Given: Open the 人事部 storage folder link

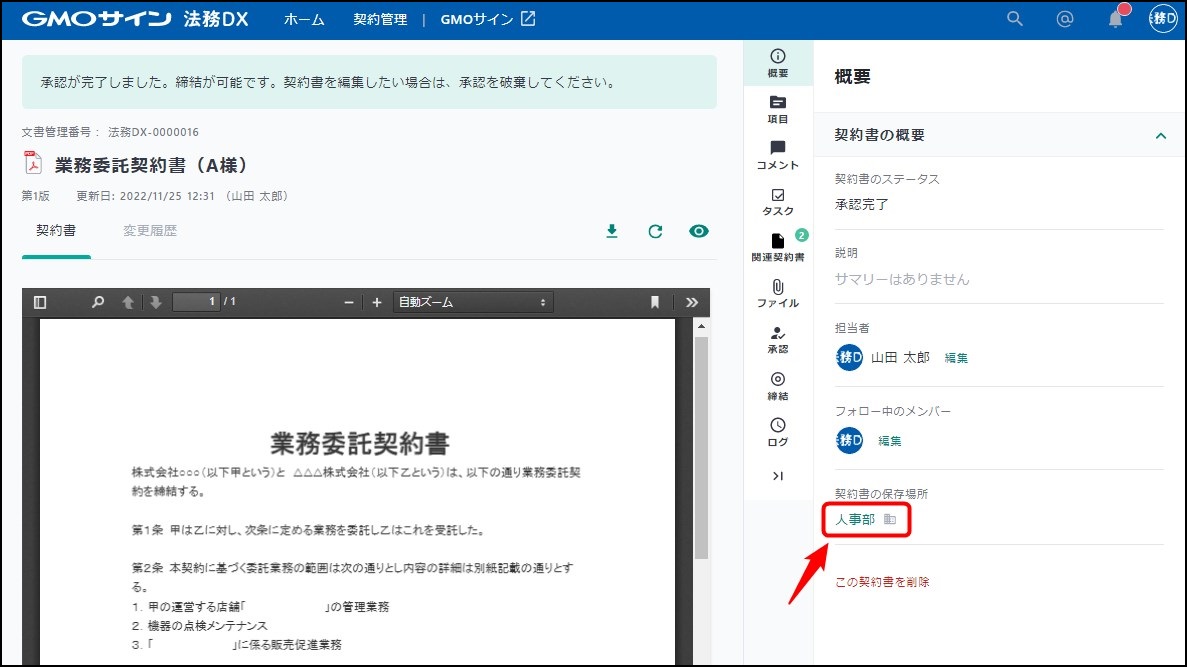Looking at the screenshot, I should [x=855, y=519].
